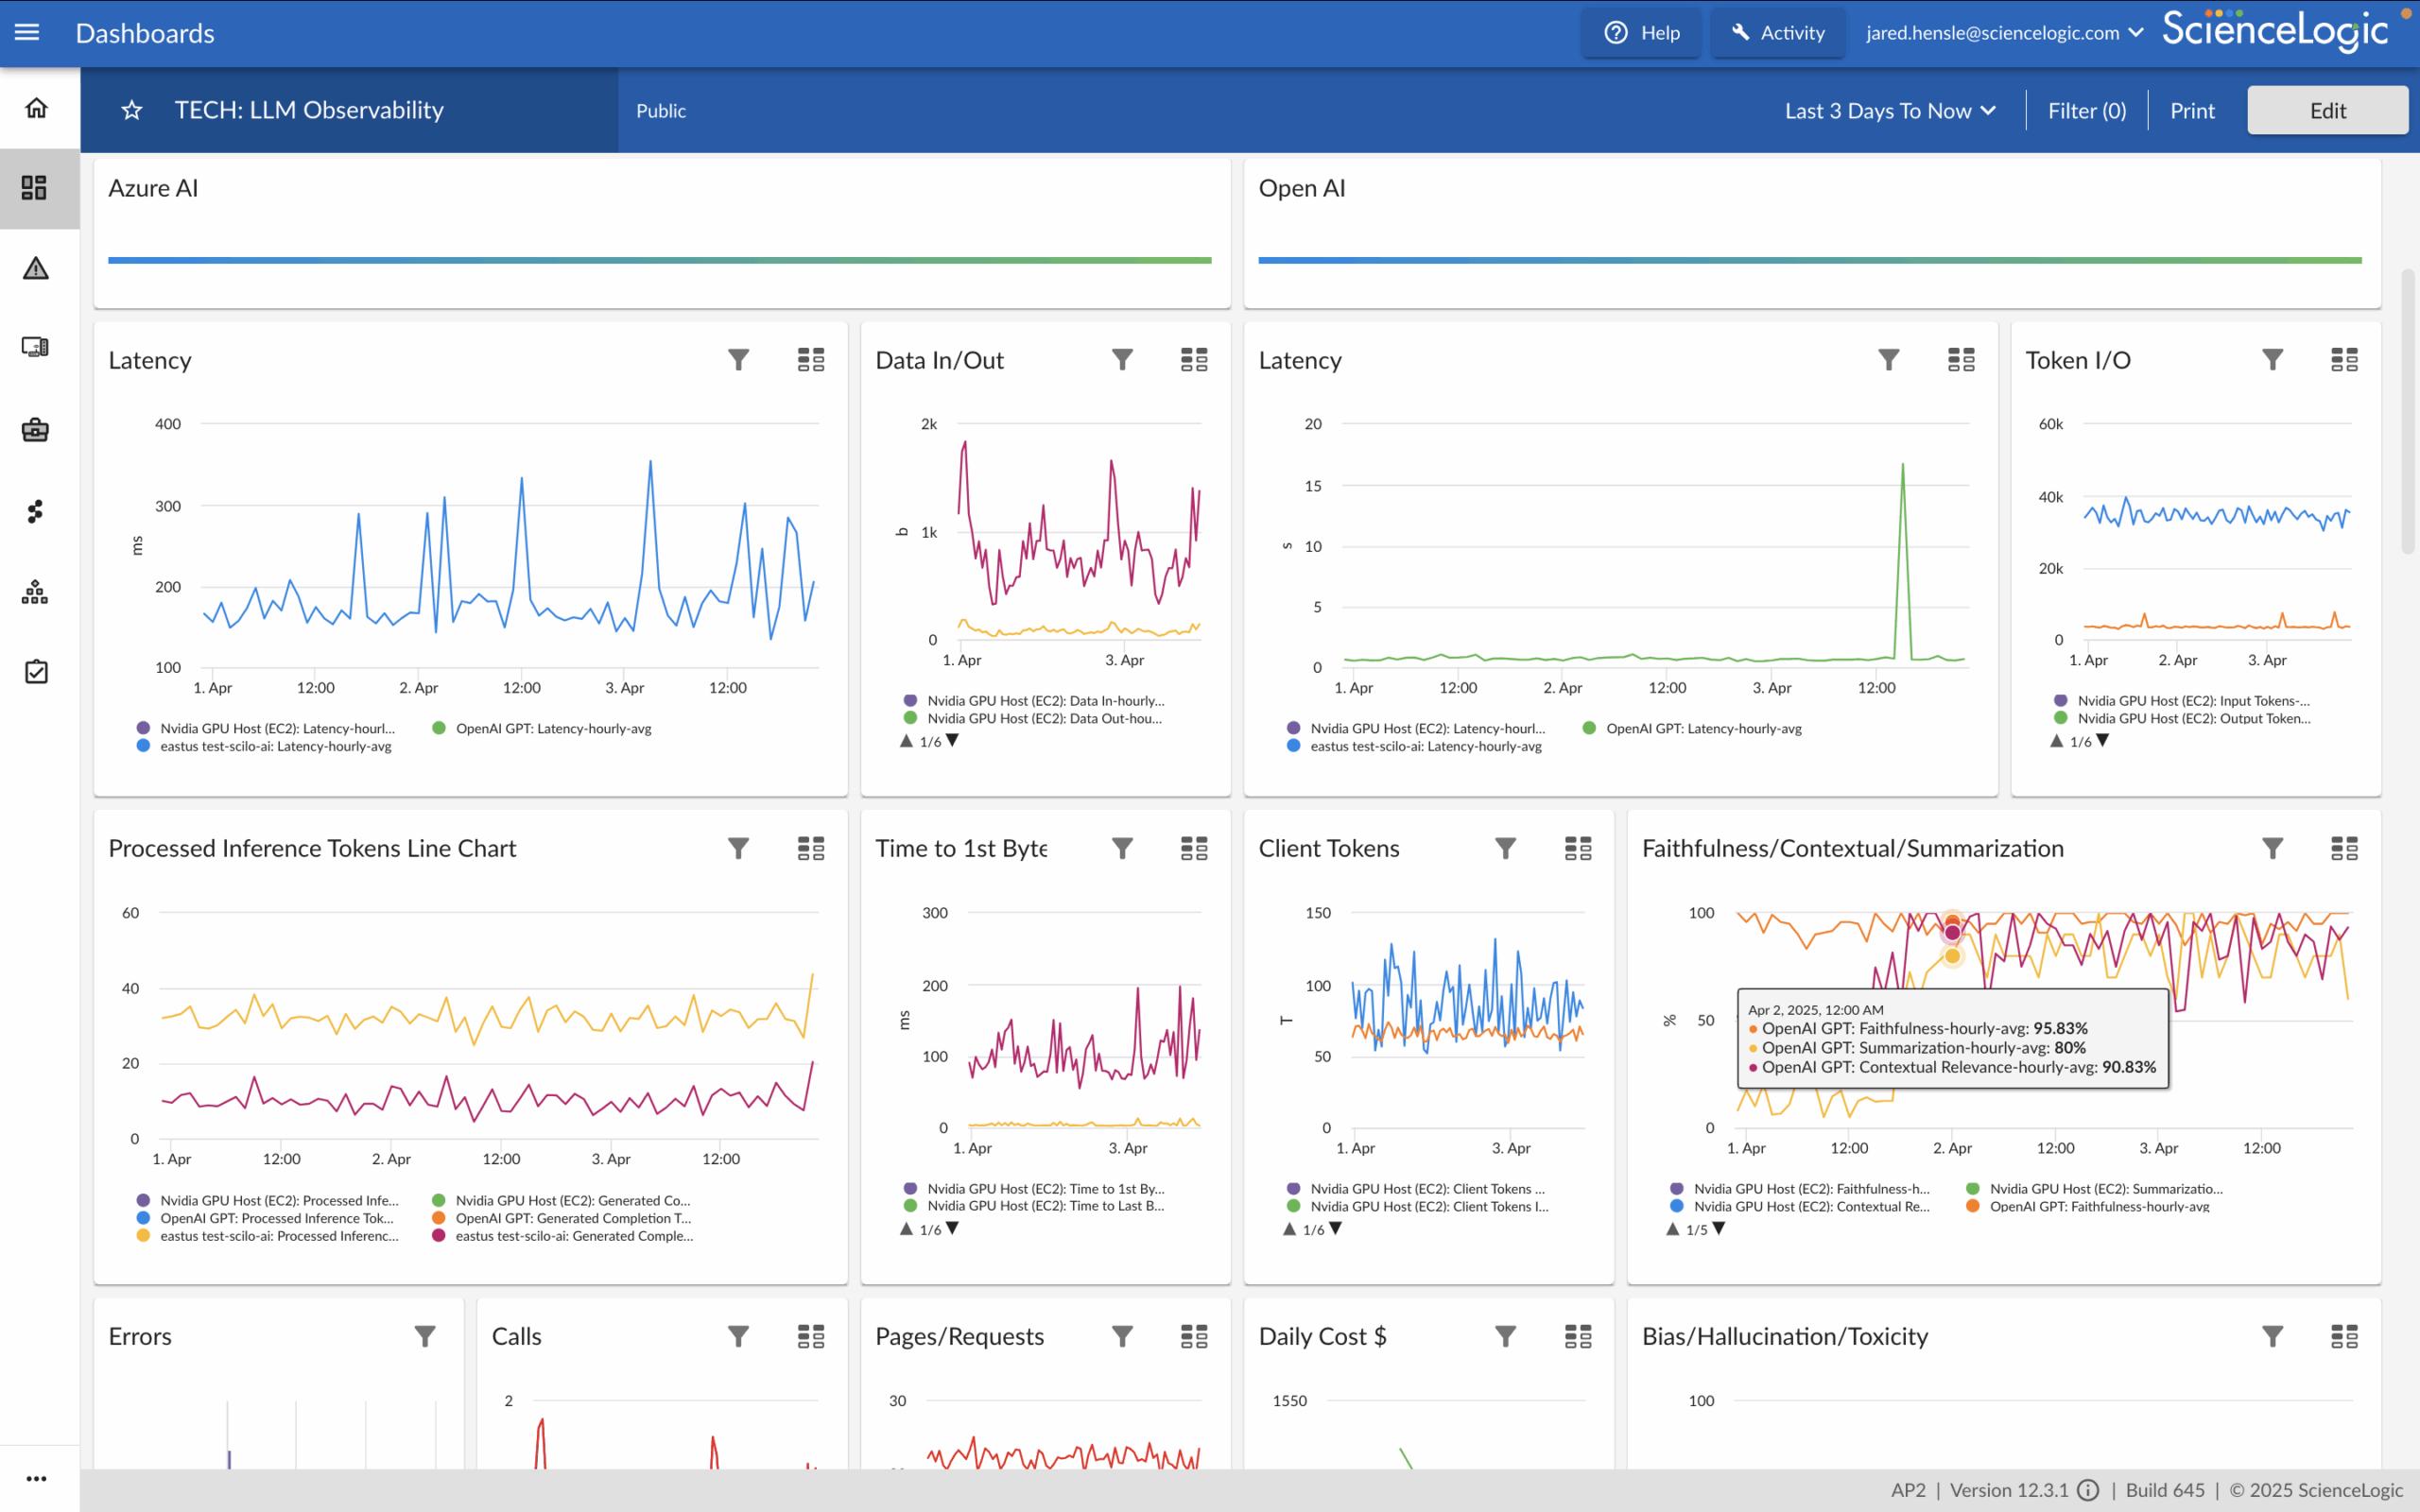Click the Home sidebar icon
This screenshot has width=2420, height=1512.
click(36, 108)
